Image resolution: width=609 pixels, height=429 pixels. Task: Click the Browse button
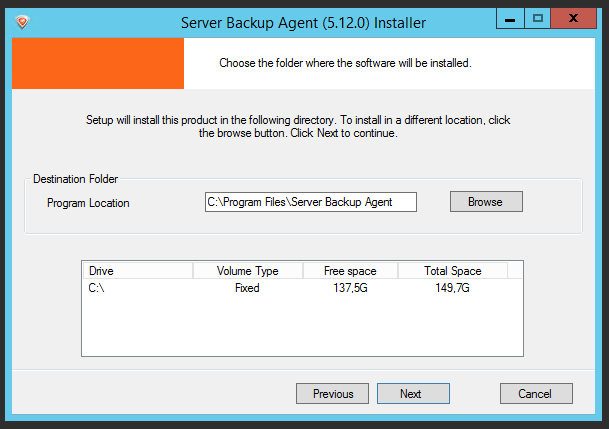tap(486, 201)
